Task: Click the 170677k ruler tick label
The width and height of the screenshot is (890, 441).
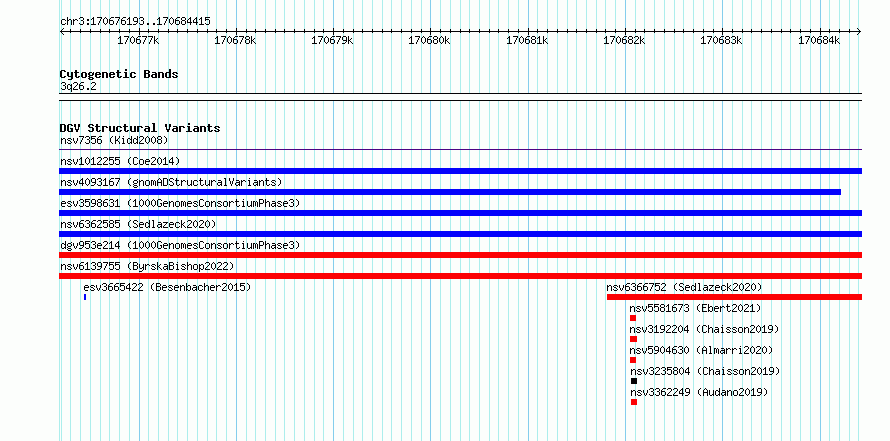Action: (x=138, y=40)
